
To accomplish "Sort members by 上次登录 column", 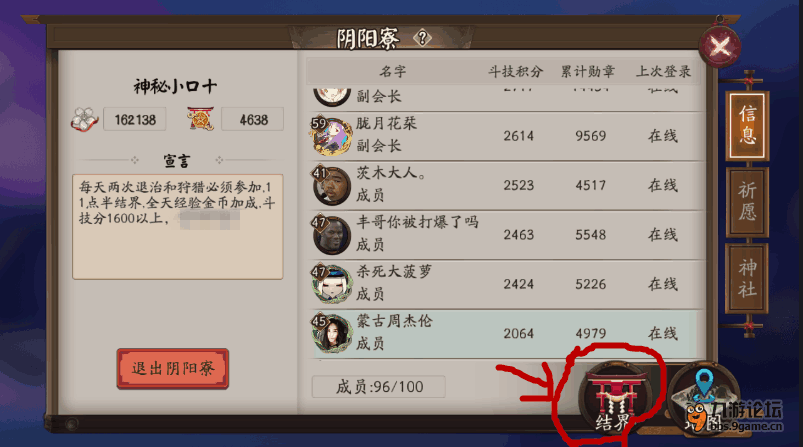I will point(663,72).
